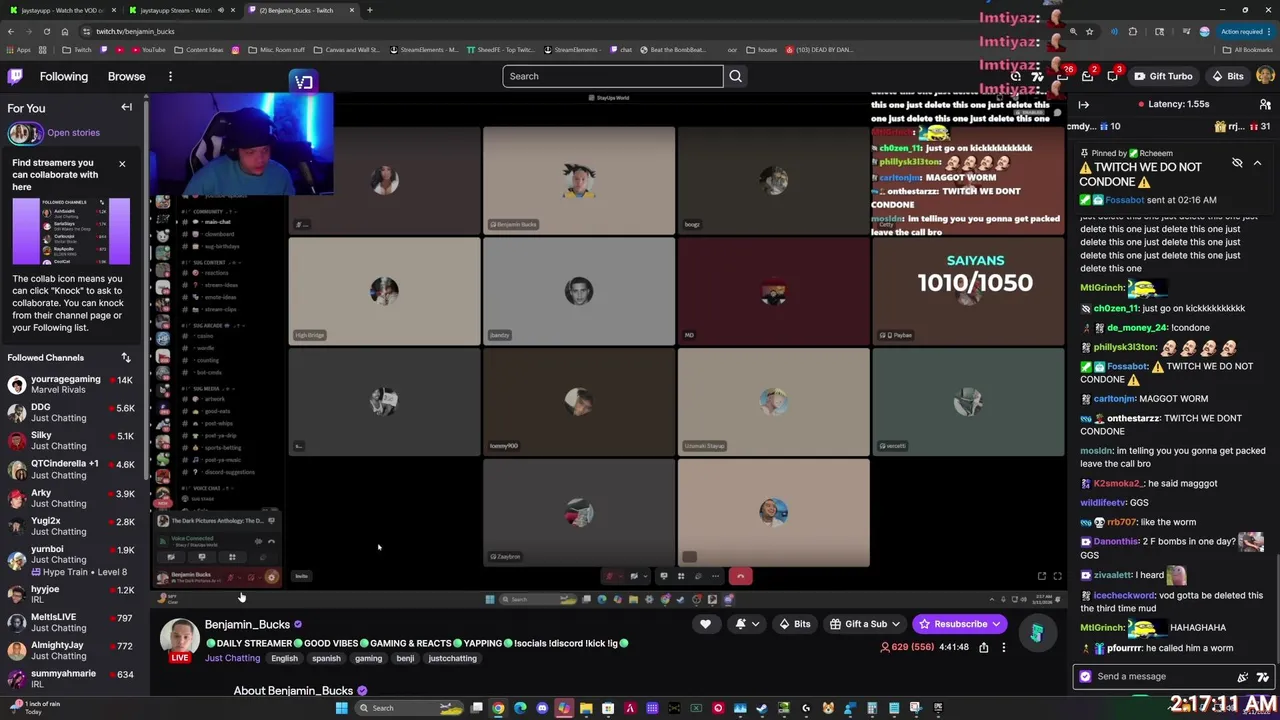Open the YouTube bookmark
1280x720 pixels.
point(148,49)
